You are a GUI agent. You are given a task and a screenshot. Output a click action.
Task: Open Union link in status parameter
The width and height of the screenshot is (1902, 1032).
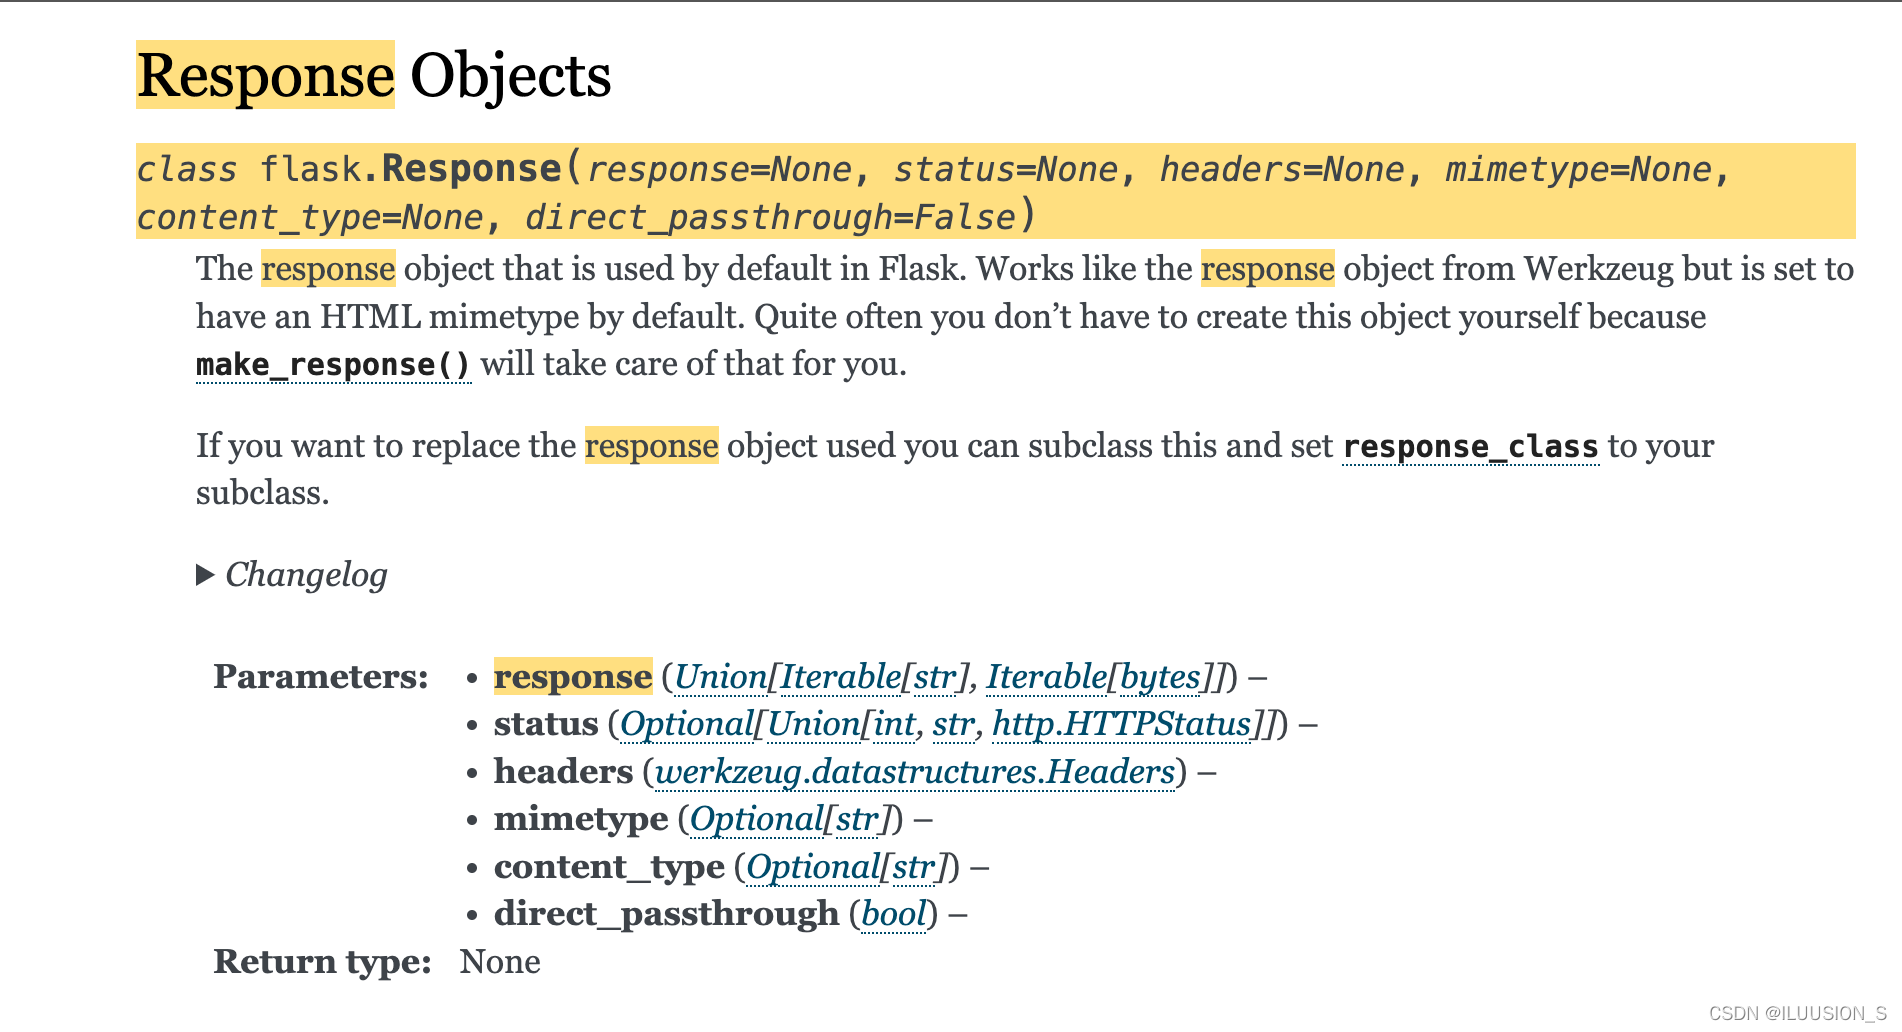pos(813,724)
